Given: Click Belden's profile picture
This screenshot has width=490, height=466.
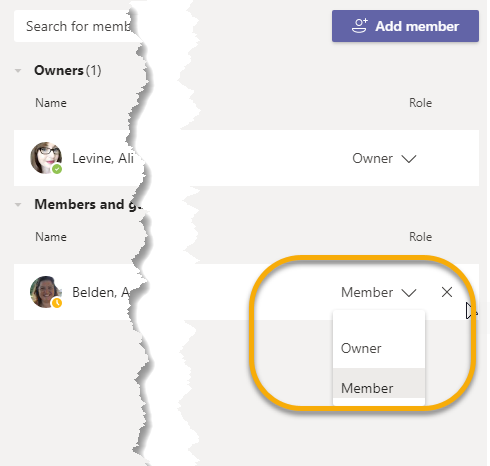Looking at the screenshot, I should [46, 292].
